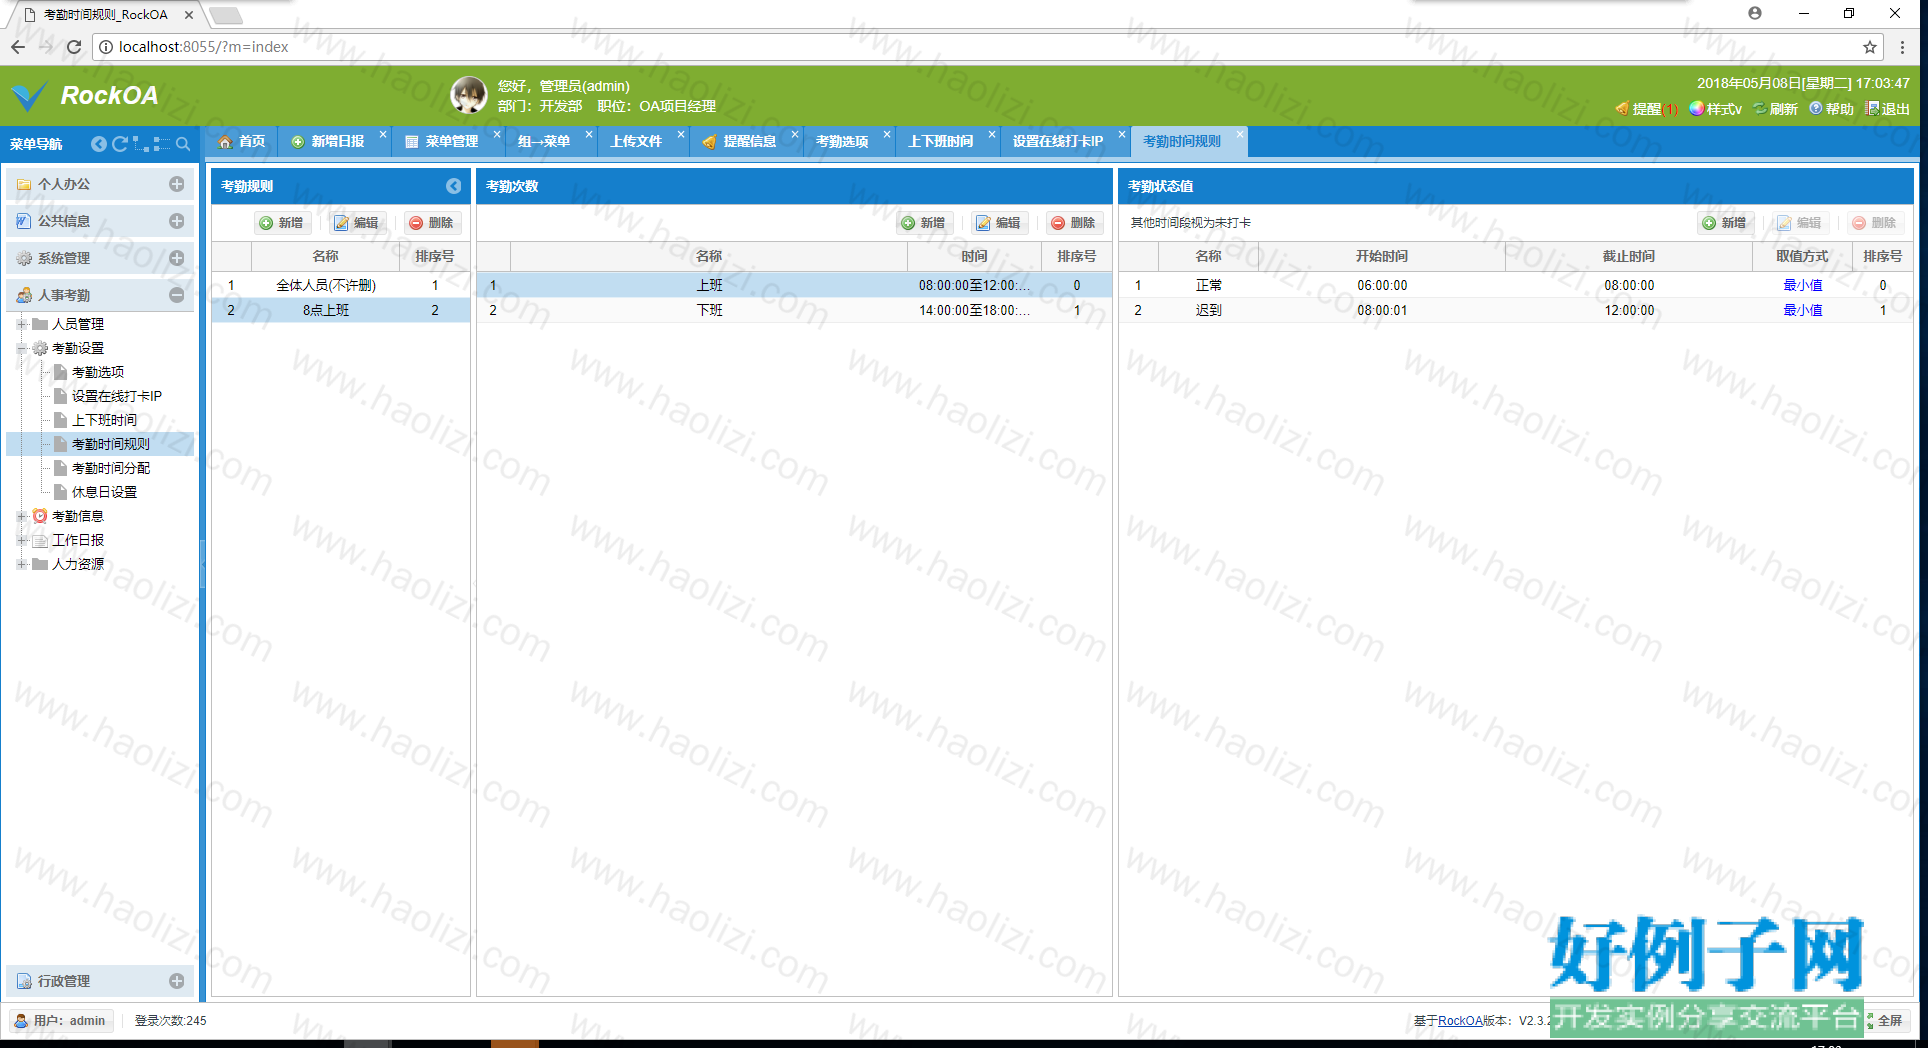
Task: Click the 最小值 link in the 正常 row
Action: click(1803, 285)
